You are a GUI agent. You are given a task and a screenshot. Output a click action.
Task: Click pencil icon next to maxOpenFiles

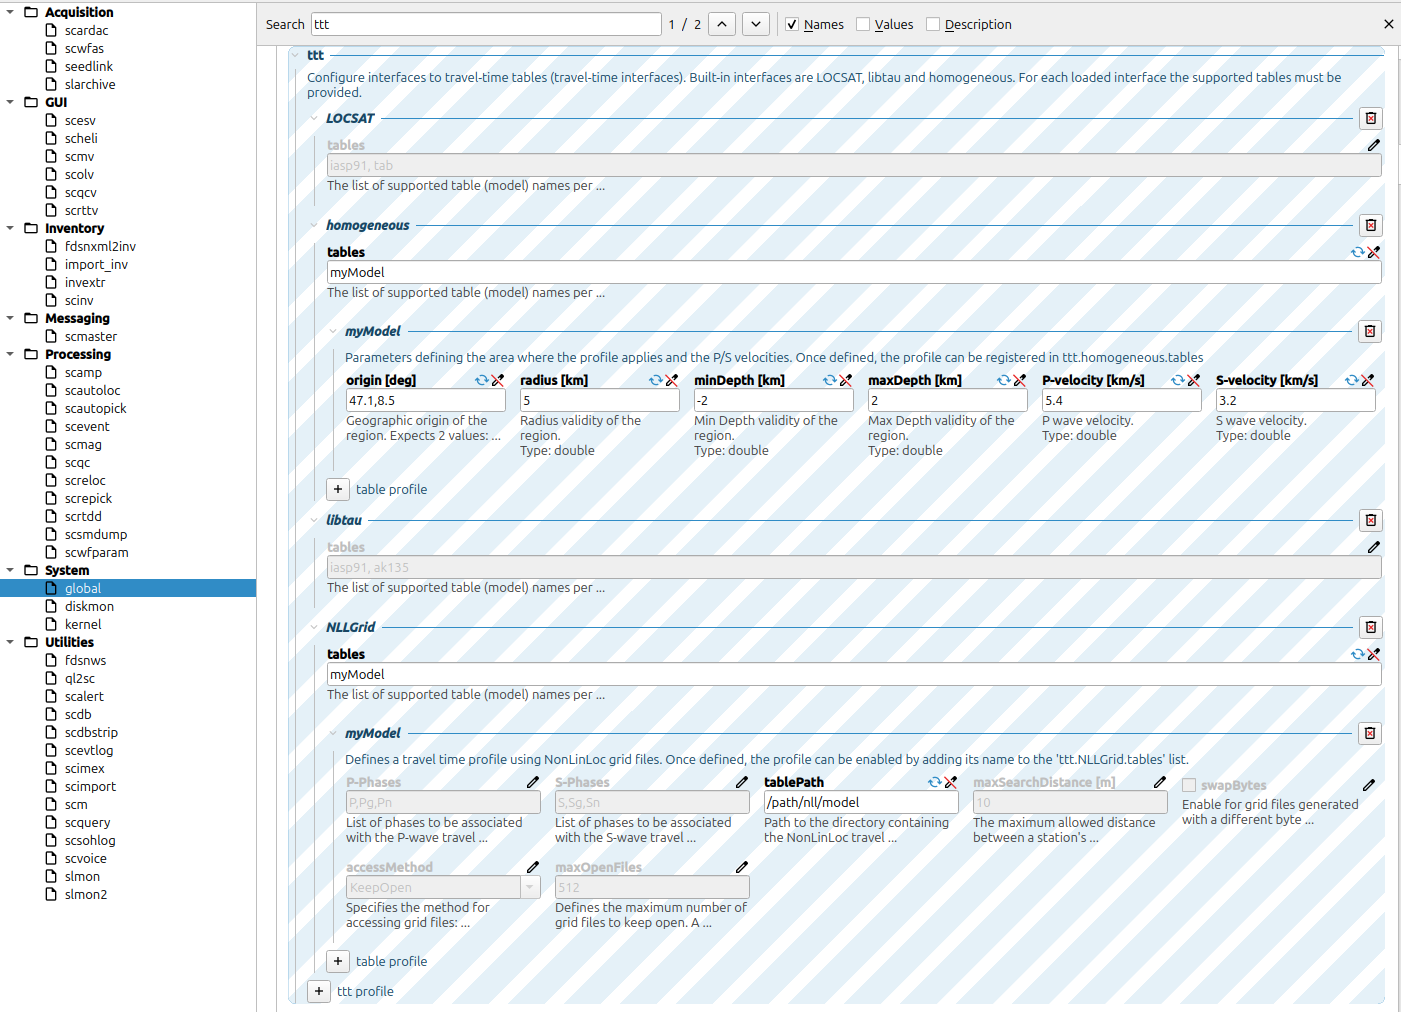(741, 867)
